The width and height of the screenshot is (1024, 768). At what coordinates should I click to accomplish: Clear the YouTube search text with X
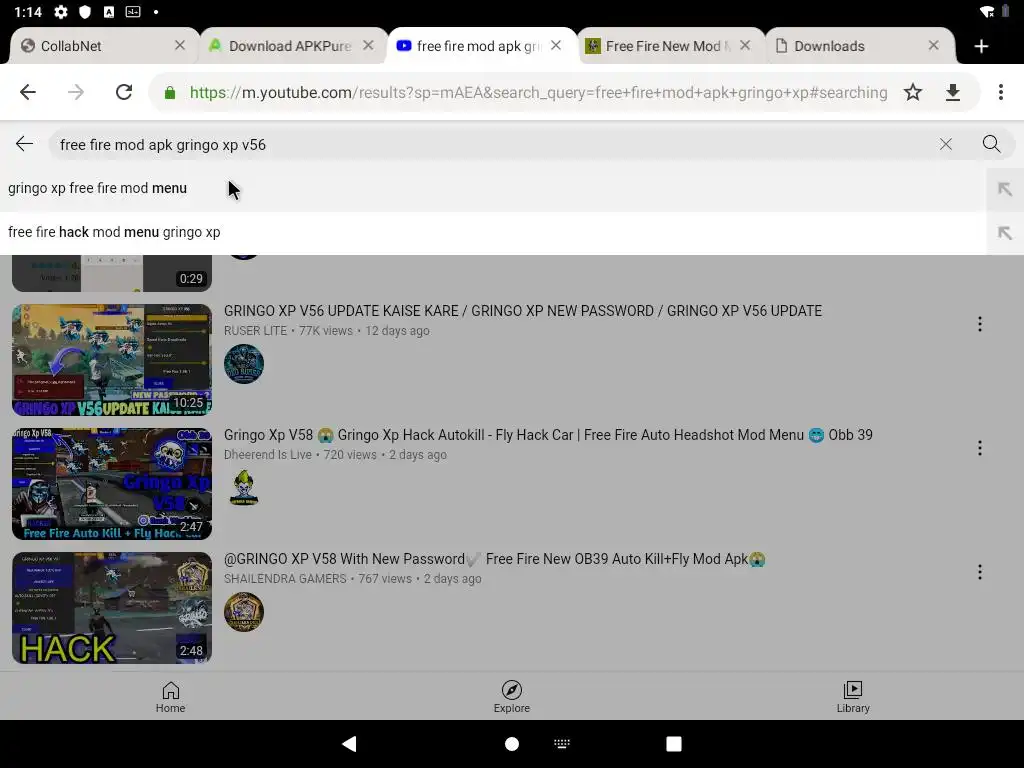tap(946, 144)
